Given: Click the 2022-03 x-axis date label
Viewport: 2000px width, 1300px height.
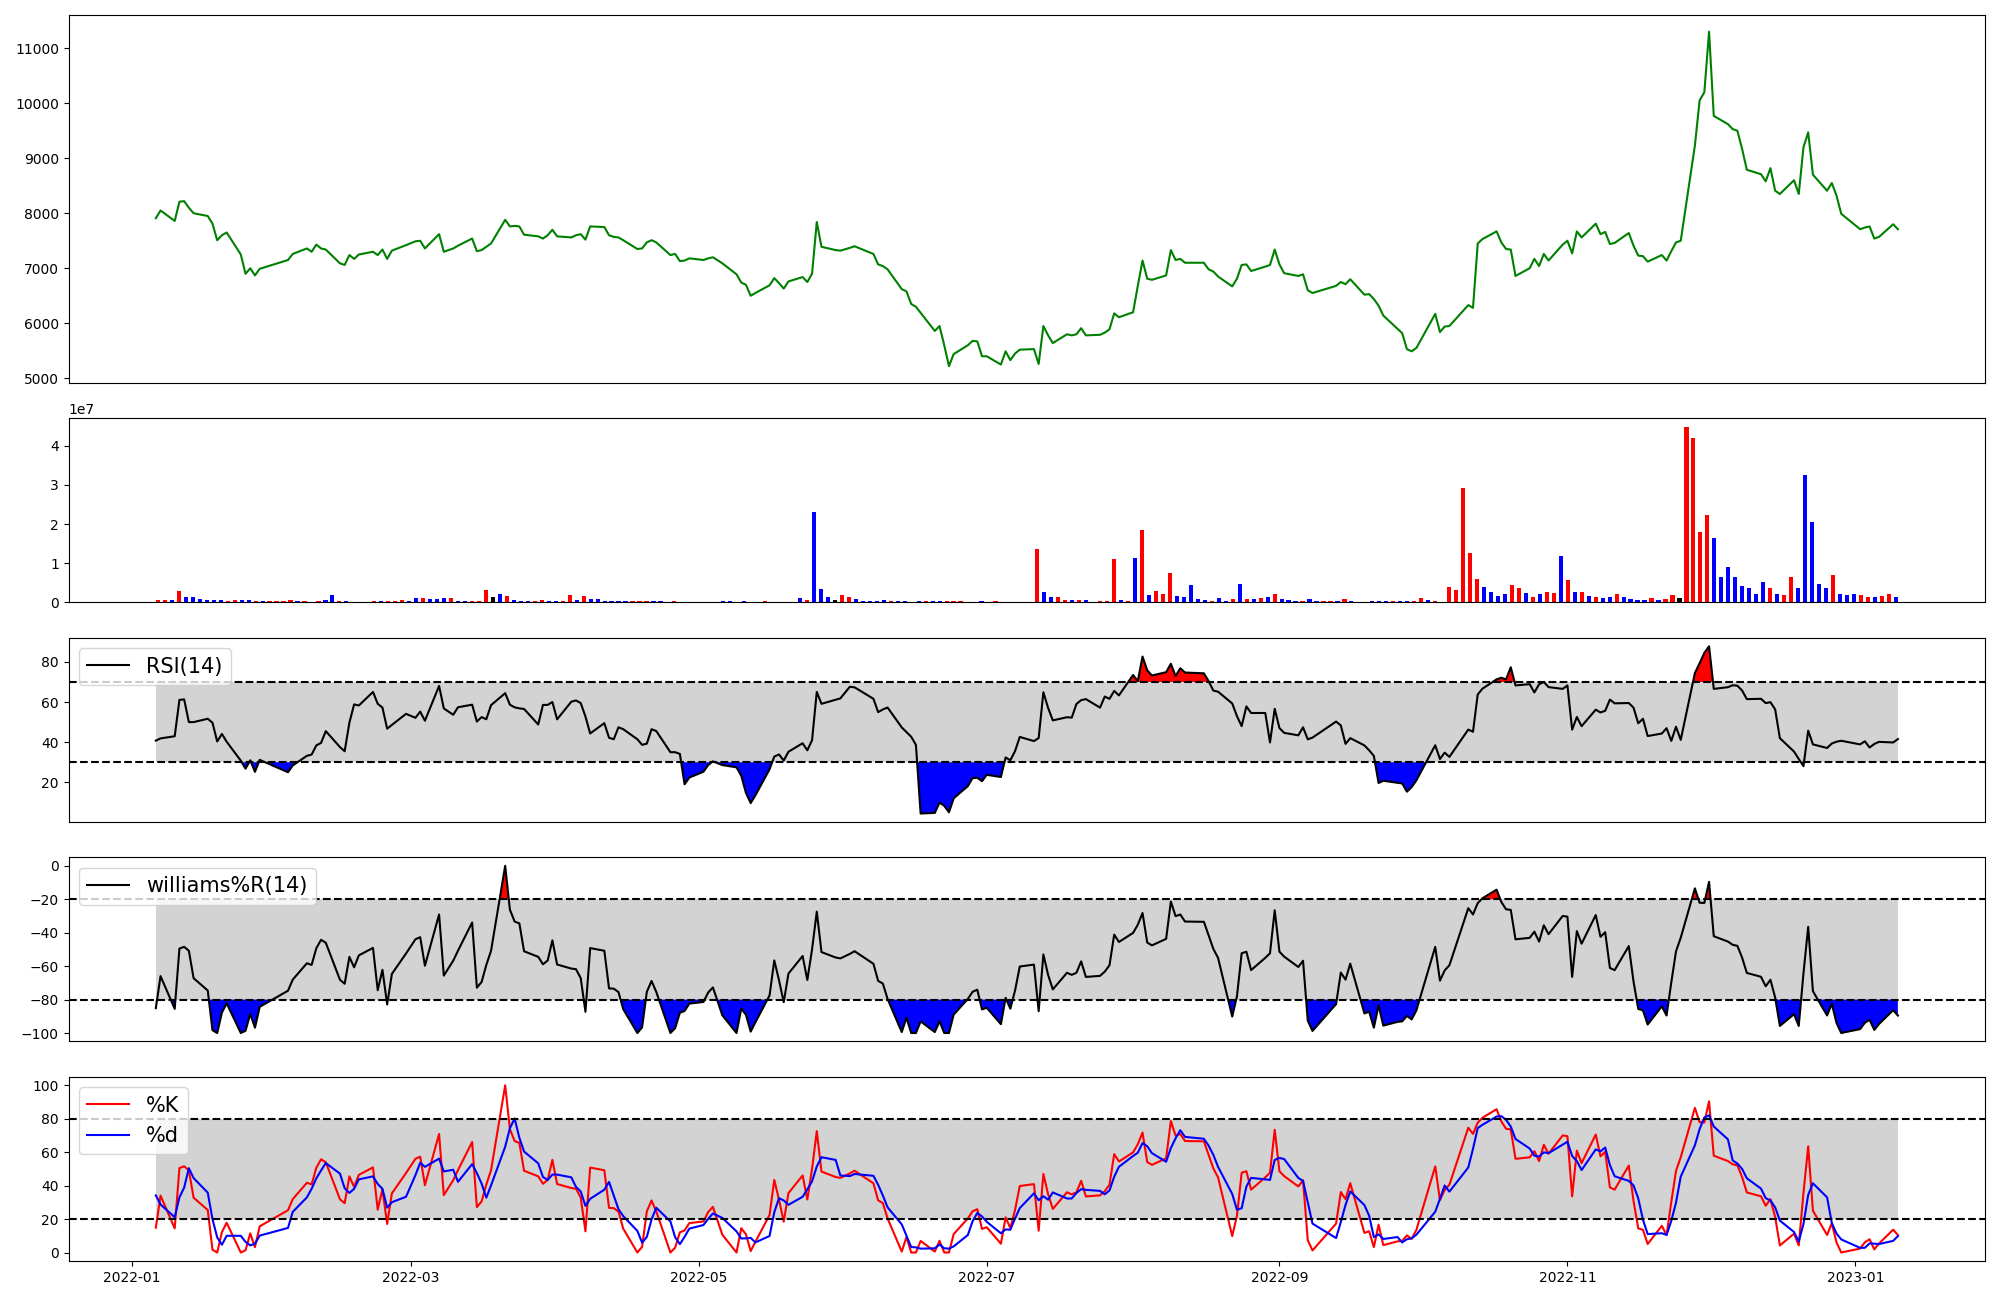Looking at the screenshot, I should 411,1277.
